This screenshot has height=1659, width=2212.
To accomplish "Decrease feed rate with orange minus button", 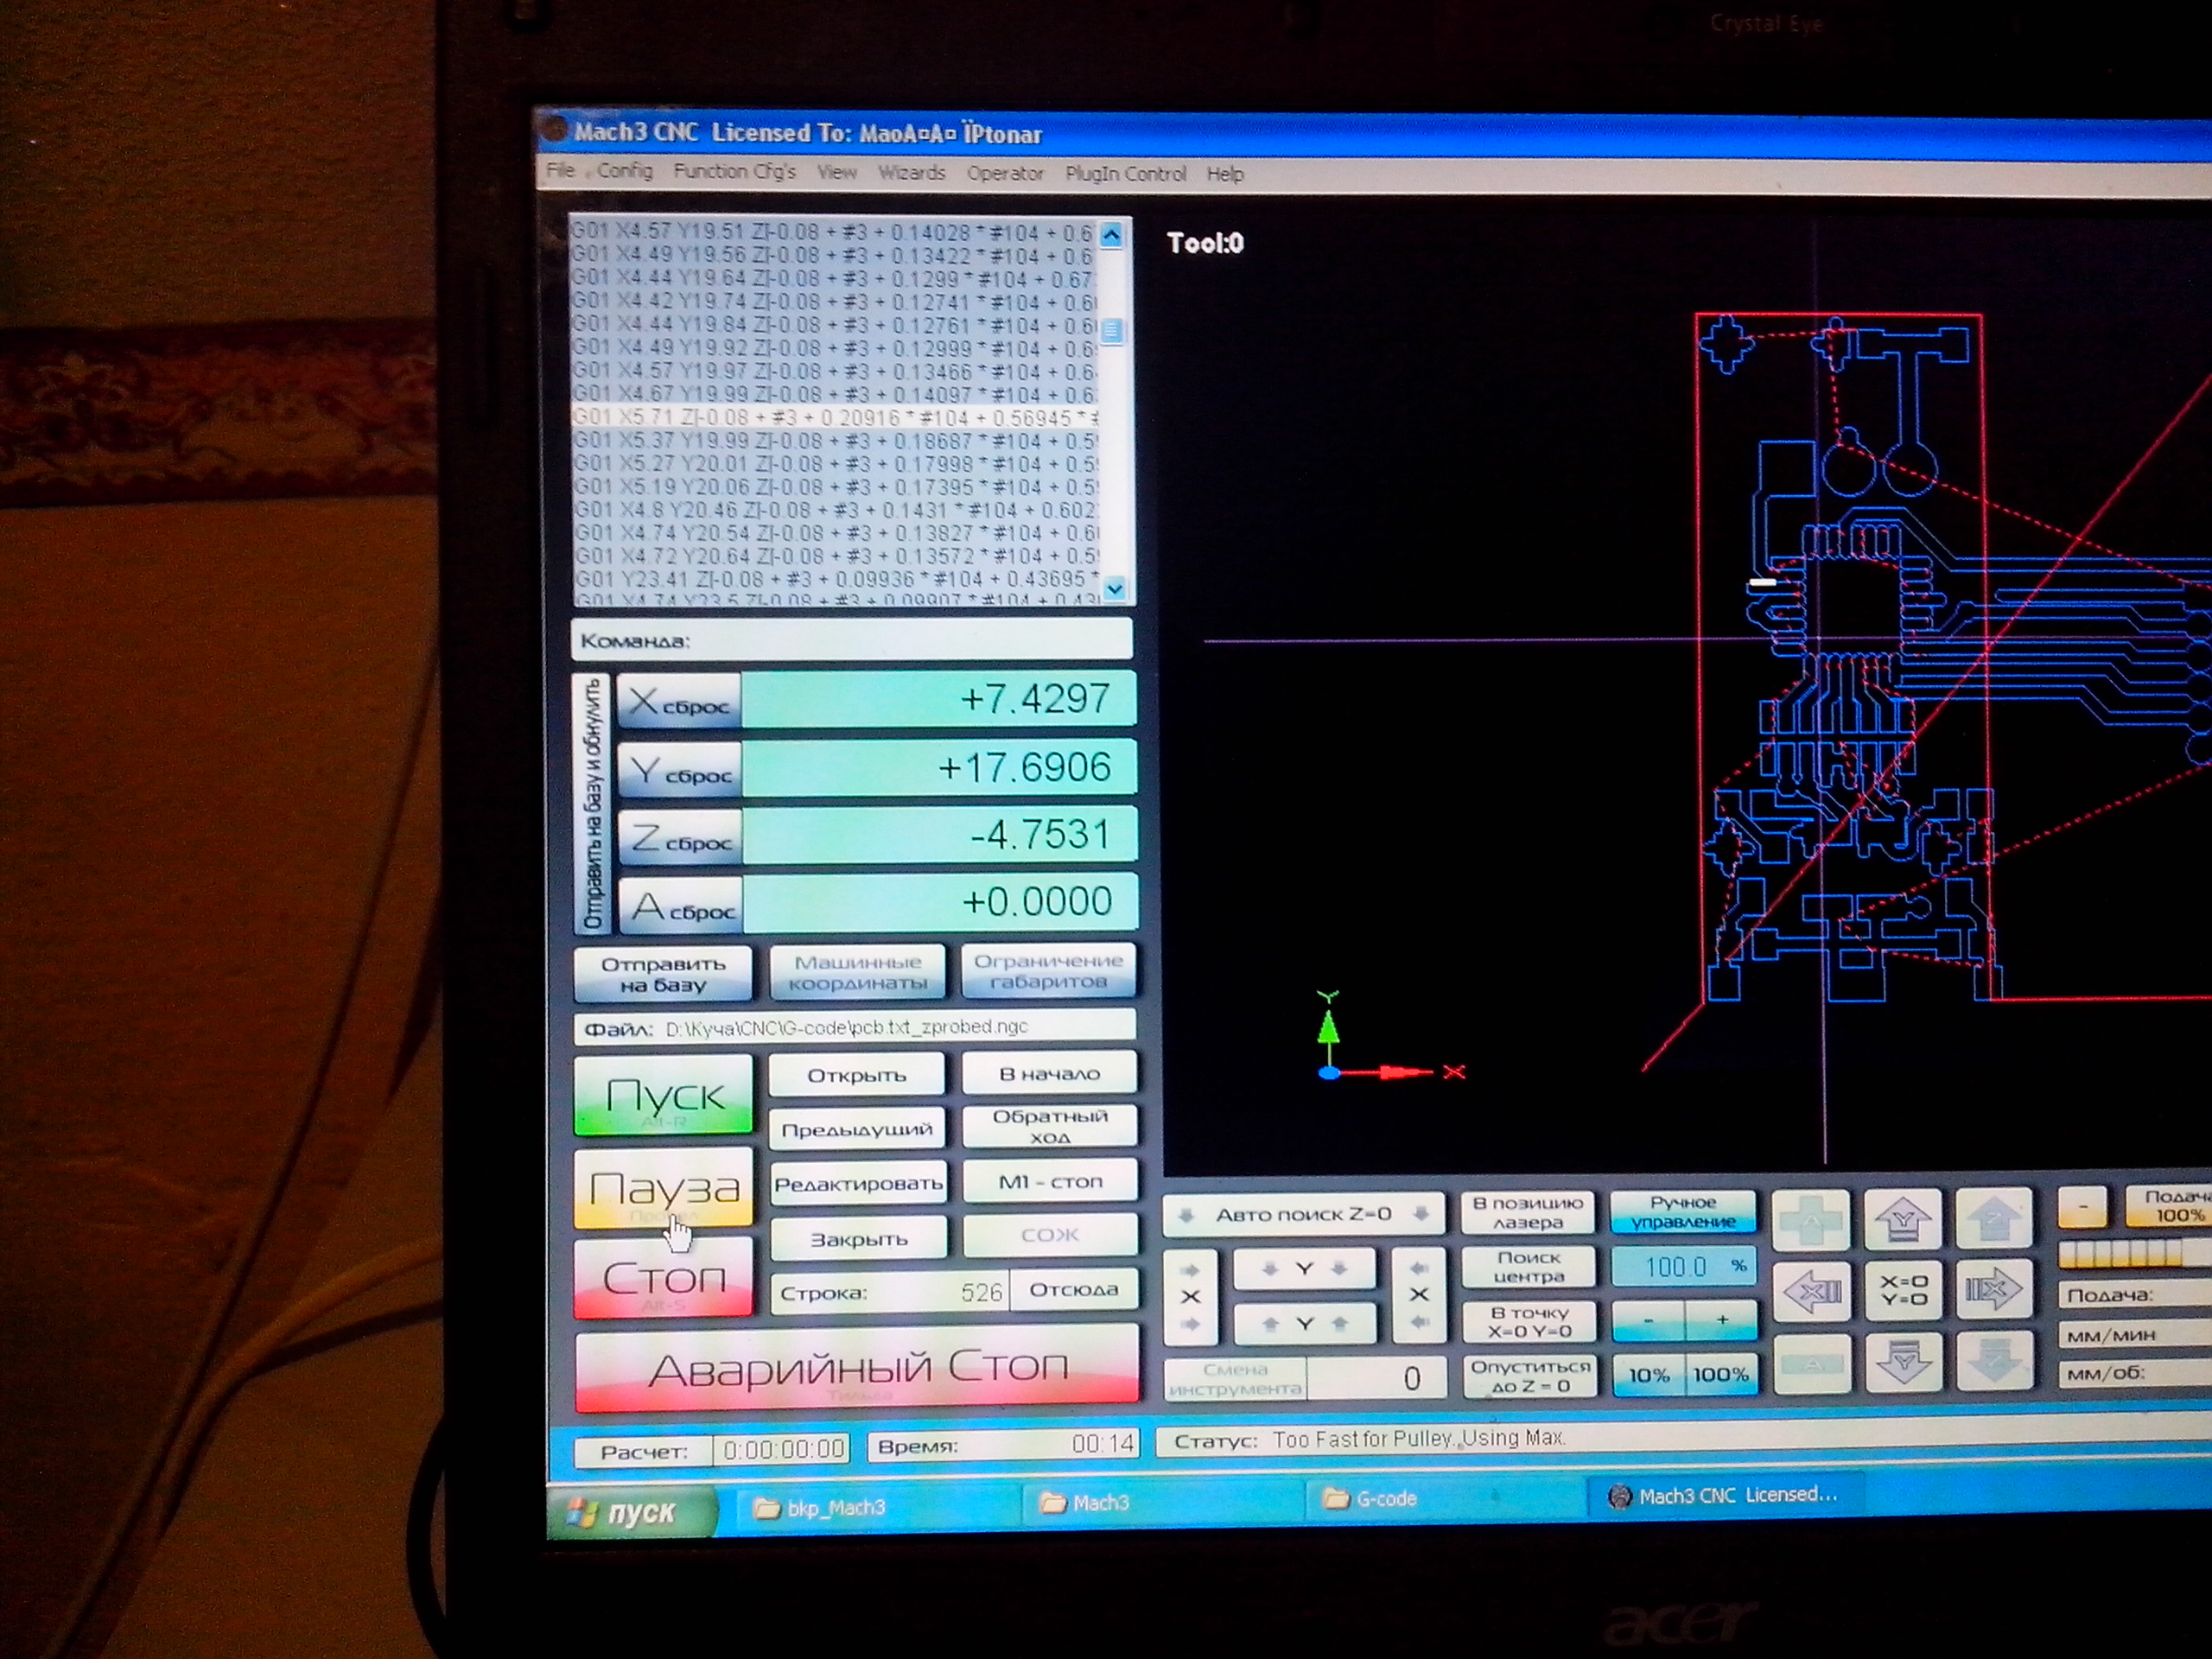I will 2083,1208.
